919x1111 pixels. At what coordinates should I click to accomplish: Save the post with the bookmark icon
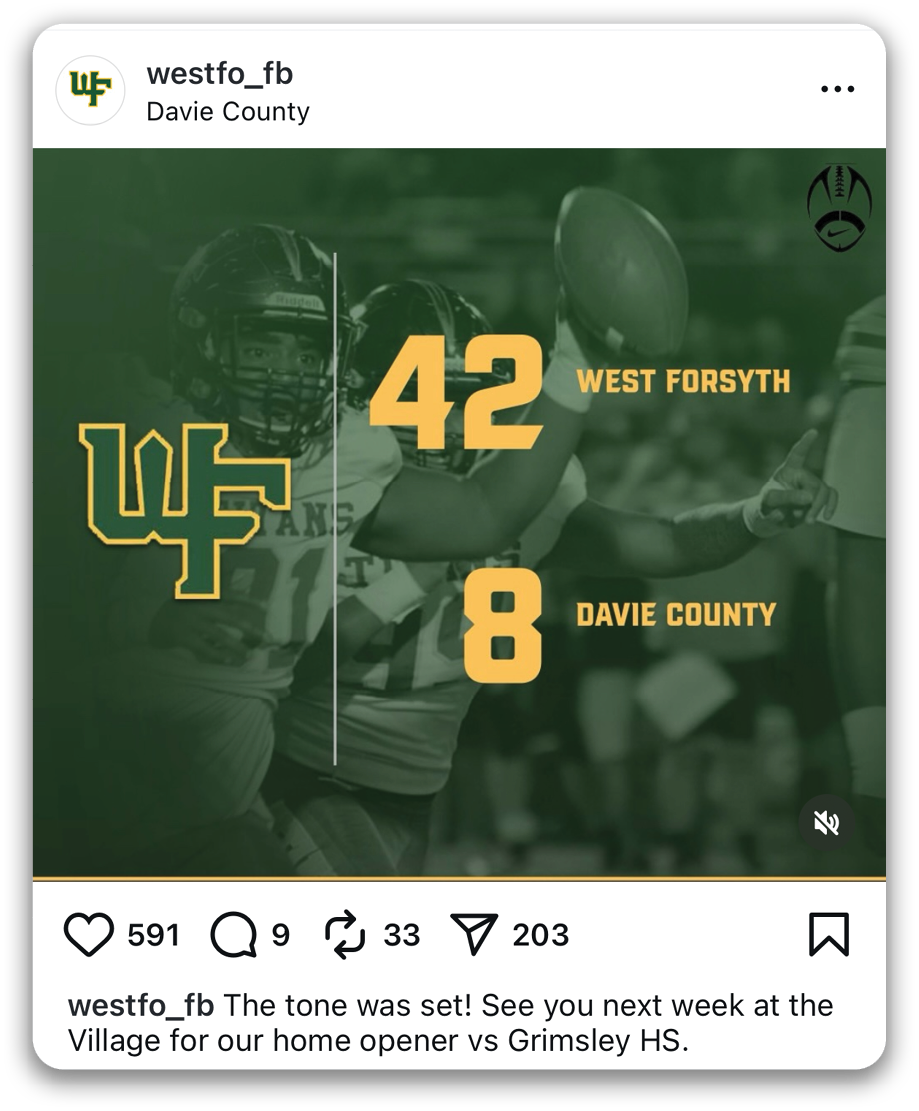pos(828,935)
